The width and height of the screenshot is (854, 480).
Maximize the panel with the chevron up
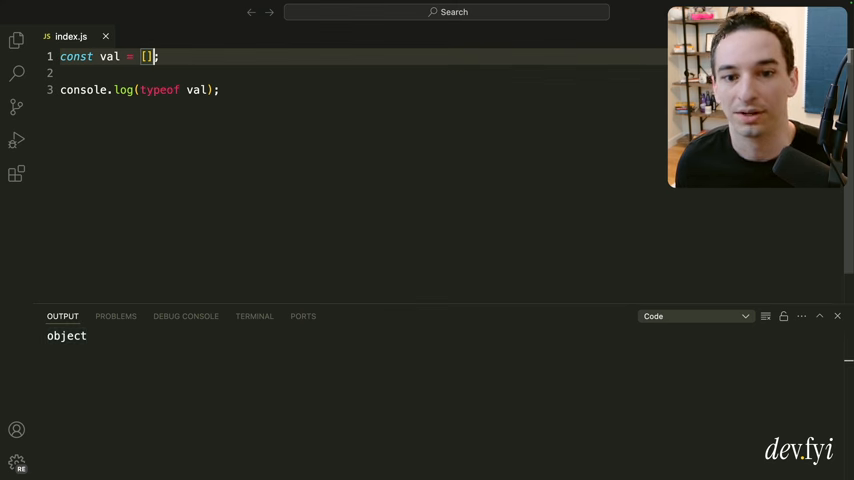(x=820, y=316)
